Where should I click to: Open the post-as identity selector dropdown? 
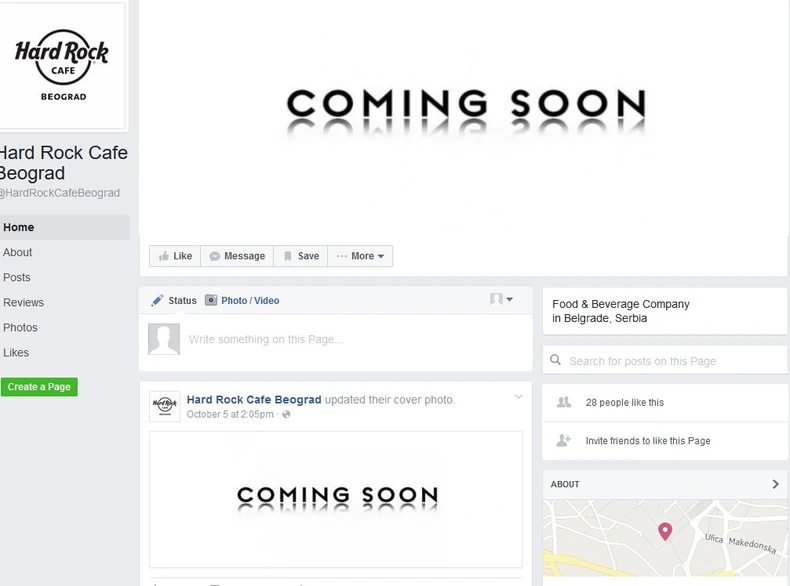tap(501, 299)
